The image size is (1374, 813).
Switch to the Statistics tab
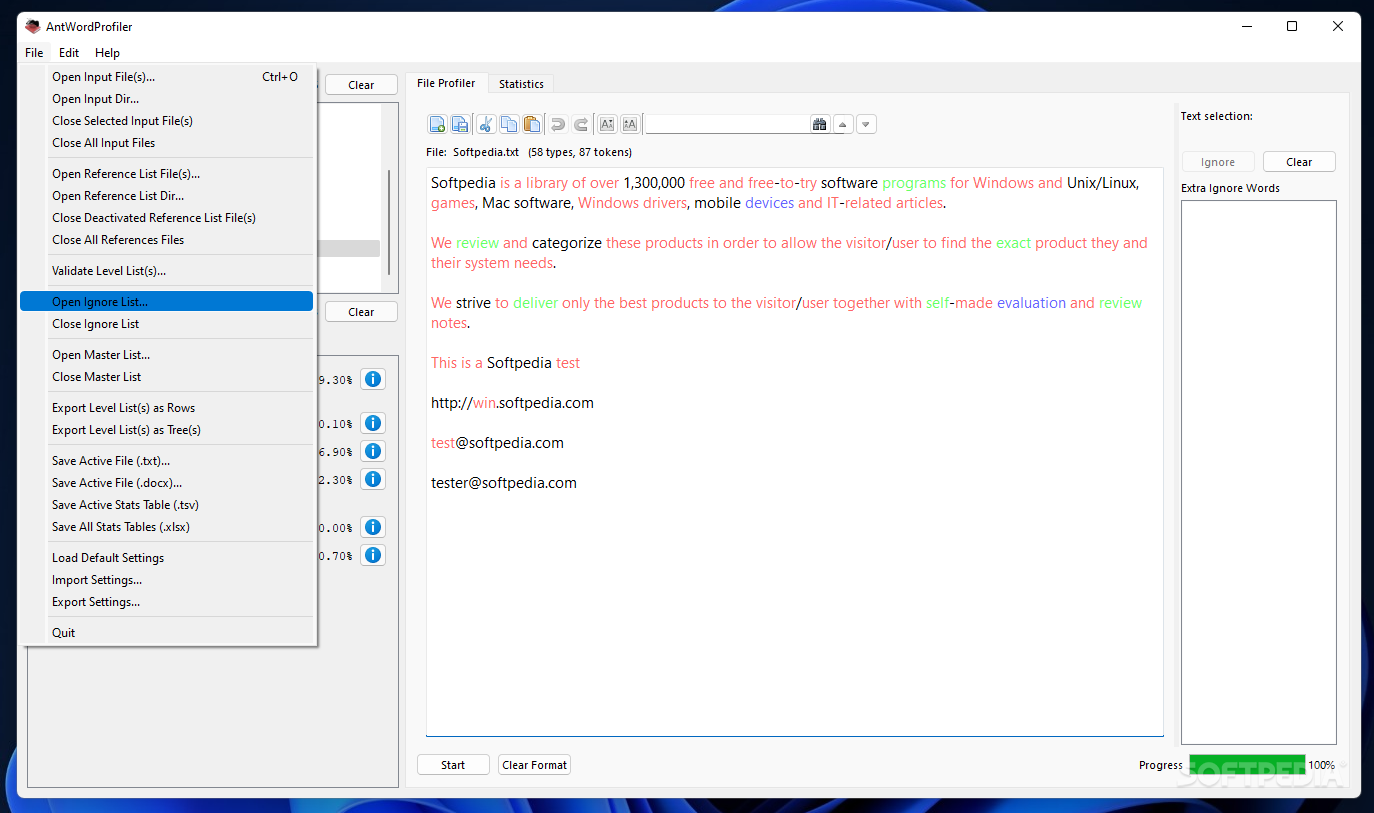(x=521, y=84)
